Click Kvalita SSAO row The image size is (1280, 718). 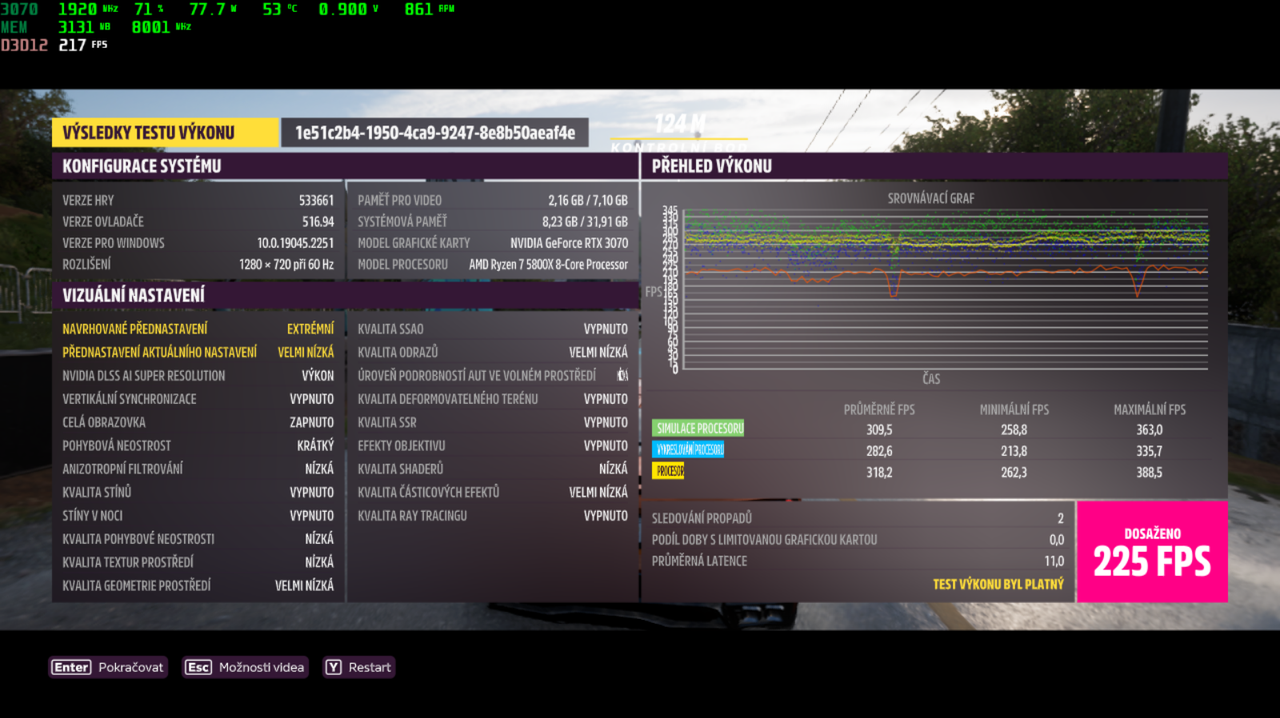tap(493, 329)
